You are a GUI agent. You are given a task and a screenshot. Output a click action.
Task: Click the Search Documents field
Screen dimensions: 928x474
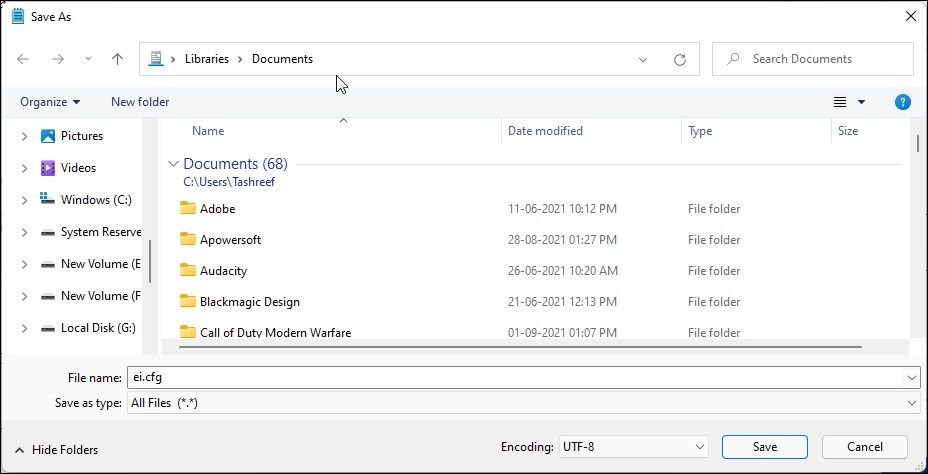[x=813, y=59]
